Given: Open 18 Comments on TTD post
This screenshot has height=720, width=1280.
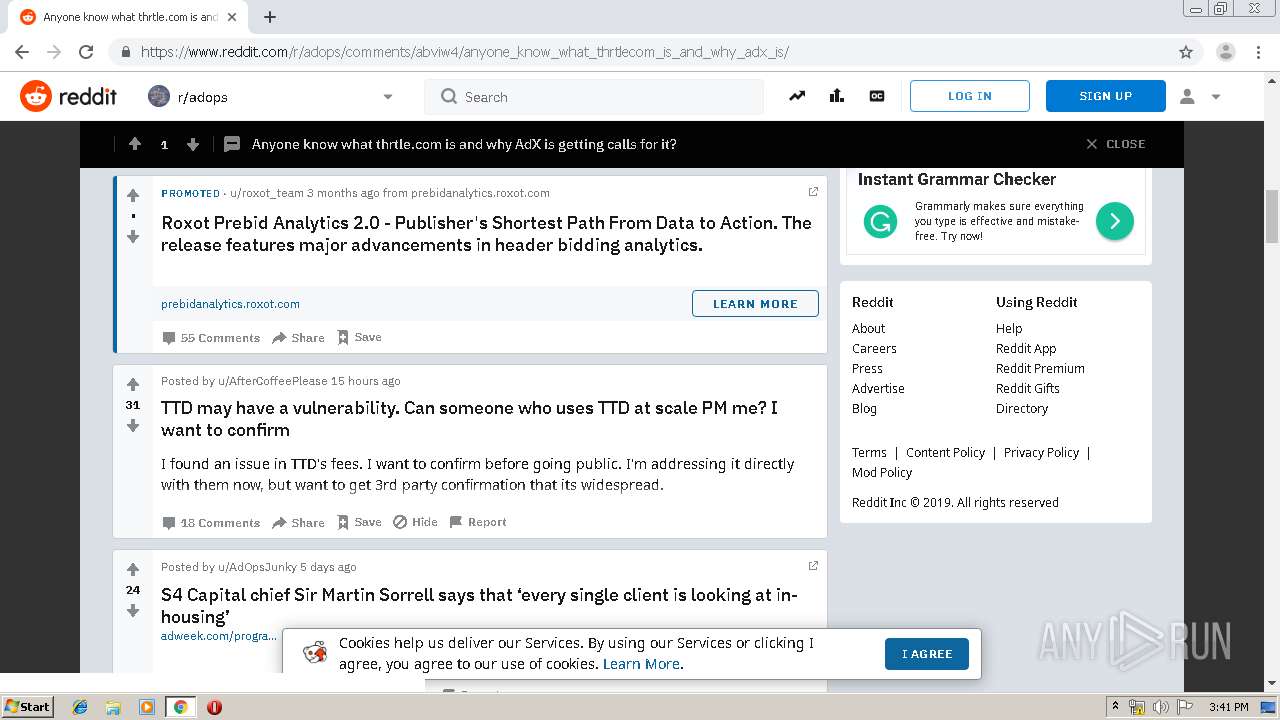Looking at the screenshot, I should tap(211, 523).
